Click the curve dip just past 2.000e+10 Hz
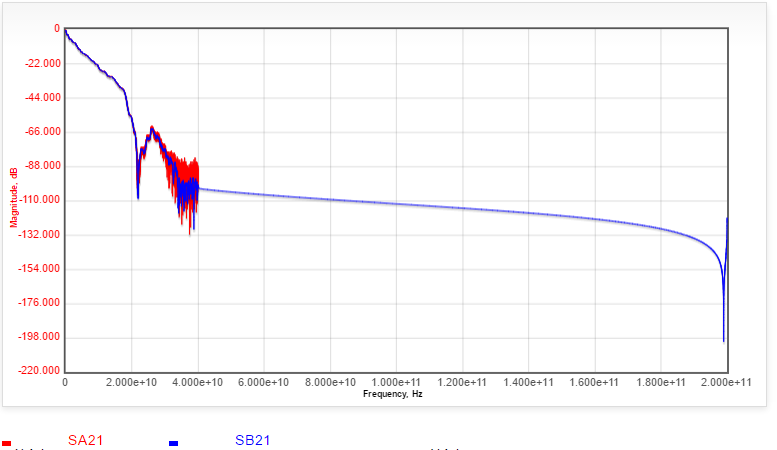This screenshot has height=450, width=777. pyautogui.click(x=138, y=196)
